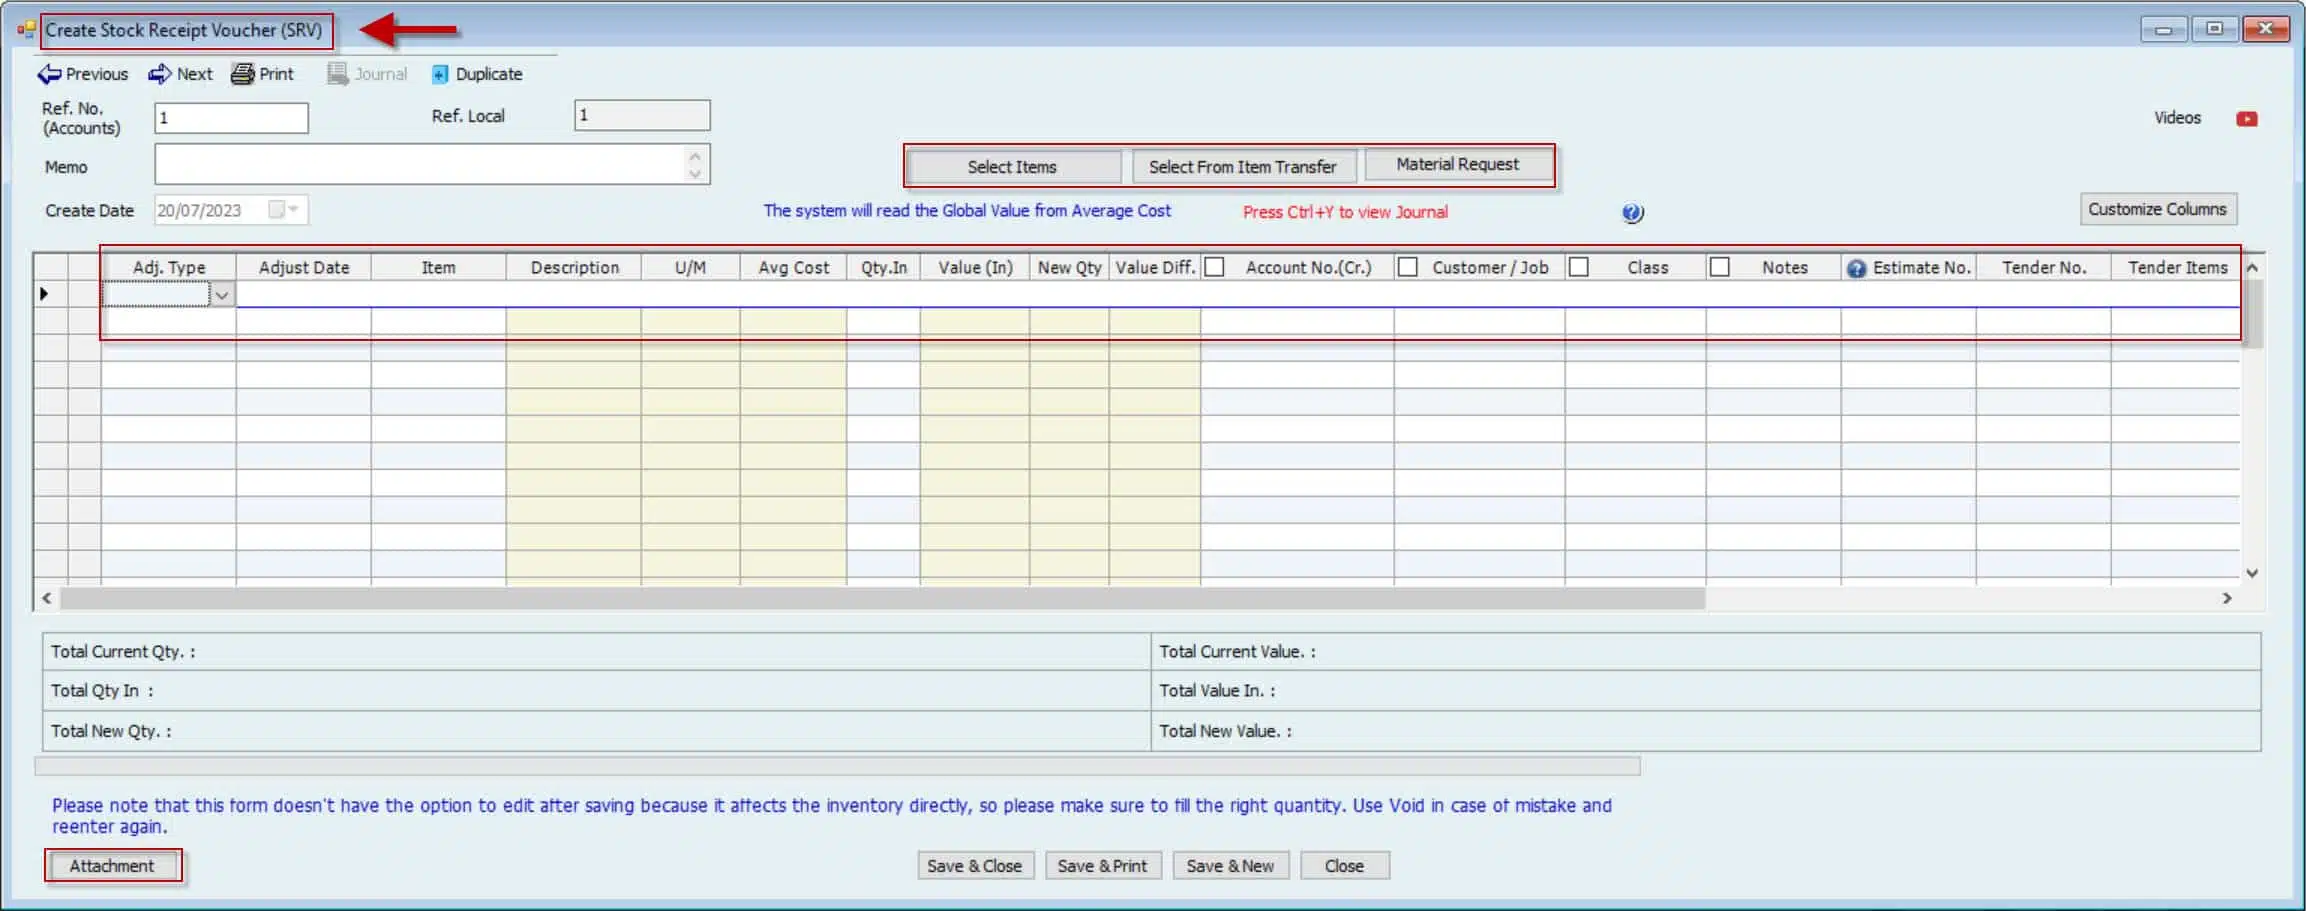Print the stock receipt voucher
Screen dimensions: 2306x911
[263, 74]
